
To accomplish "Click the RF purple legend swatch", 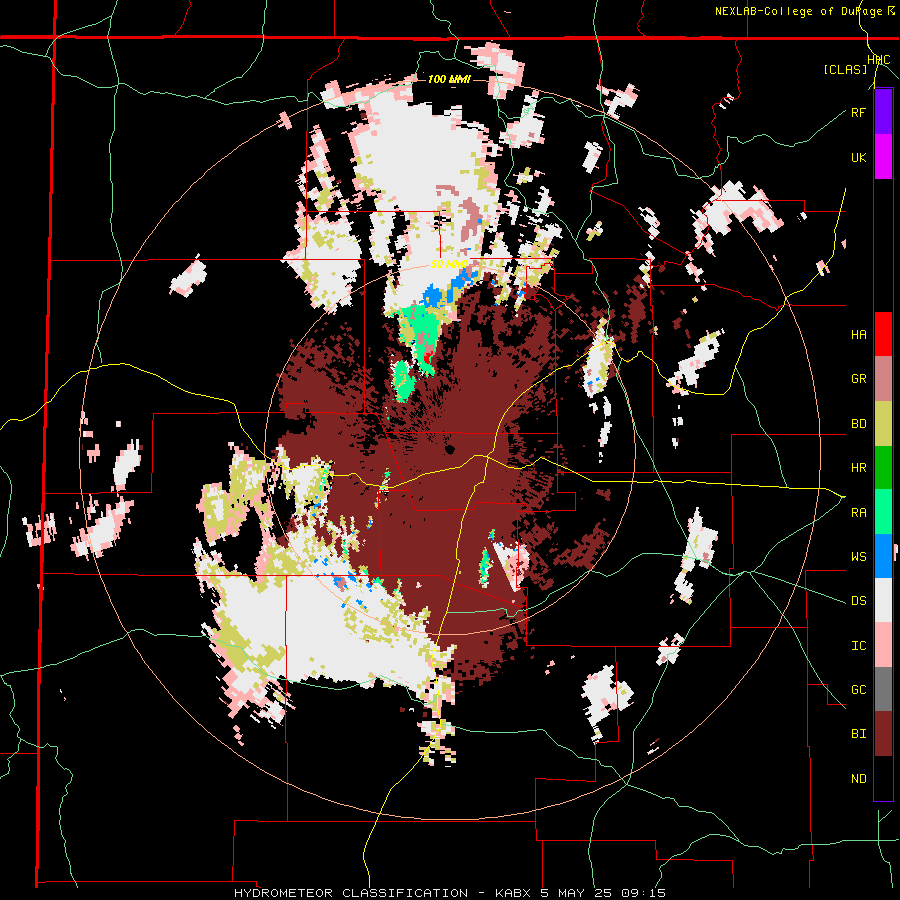I will point(883,112).
